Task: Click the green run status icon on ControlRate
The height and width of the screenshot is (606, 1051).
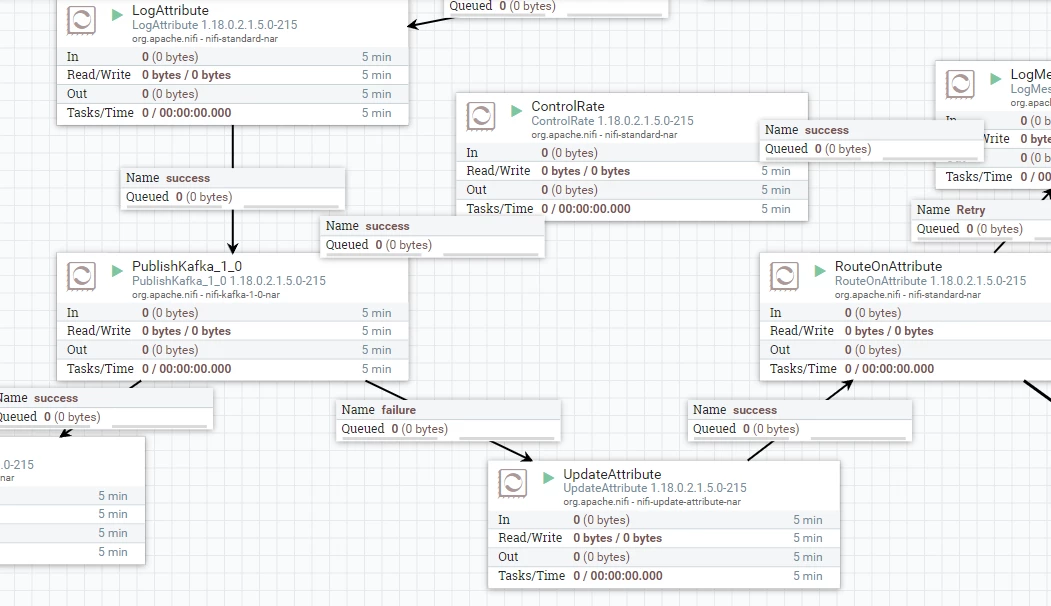Action: tap(516, 111)
